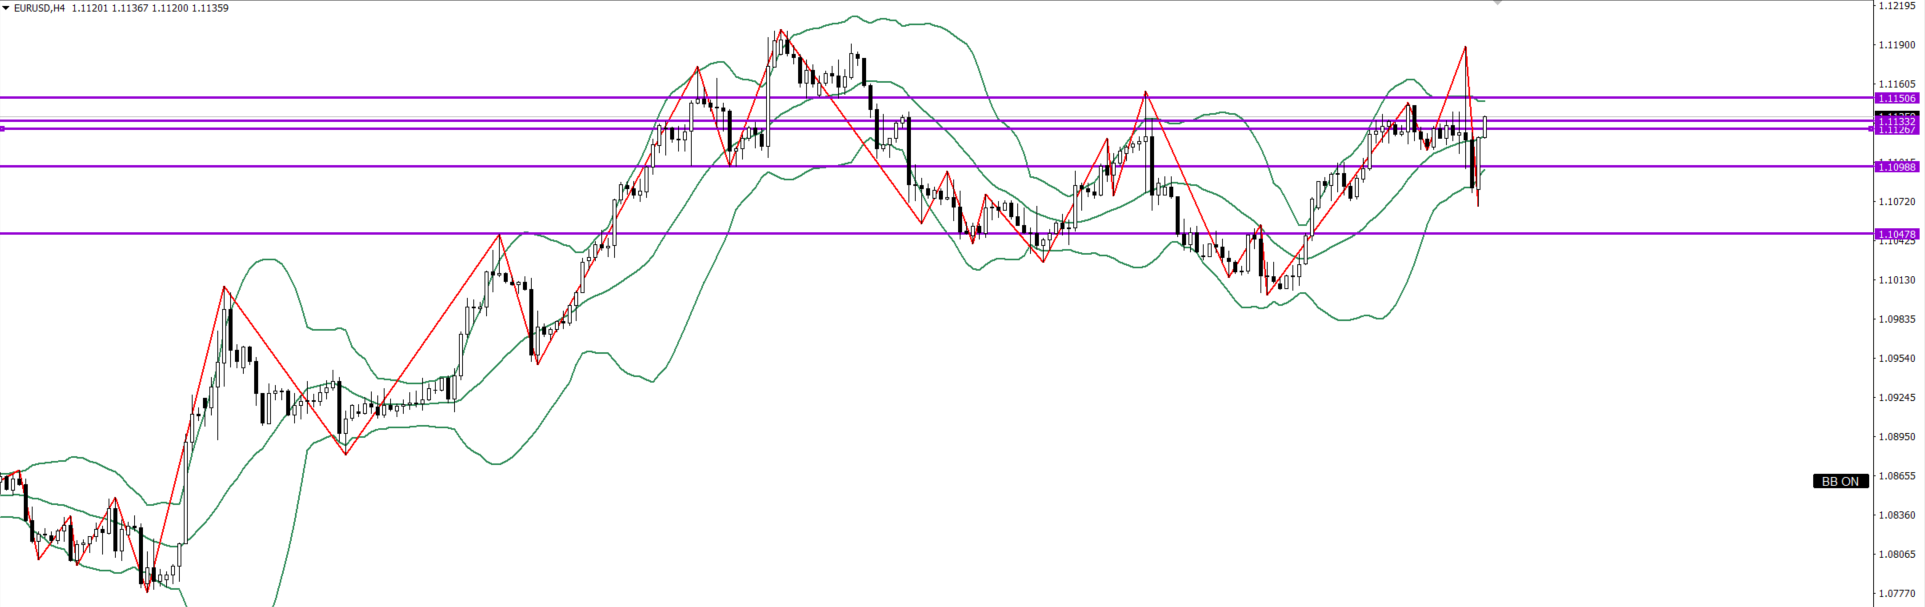Select the 1.11332 purple price label
Screen dimensions: 1925x607
tap(1897, 121)
